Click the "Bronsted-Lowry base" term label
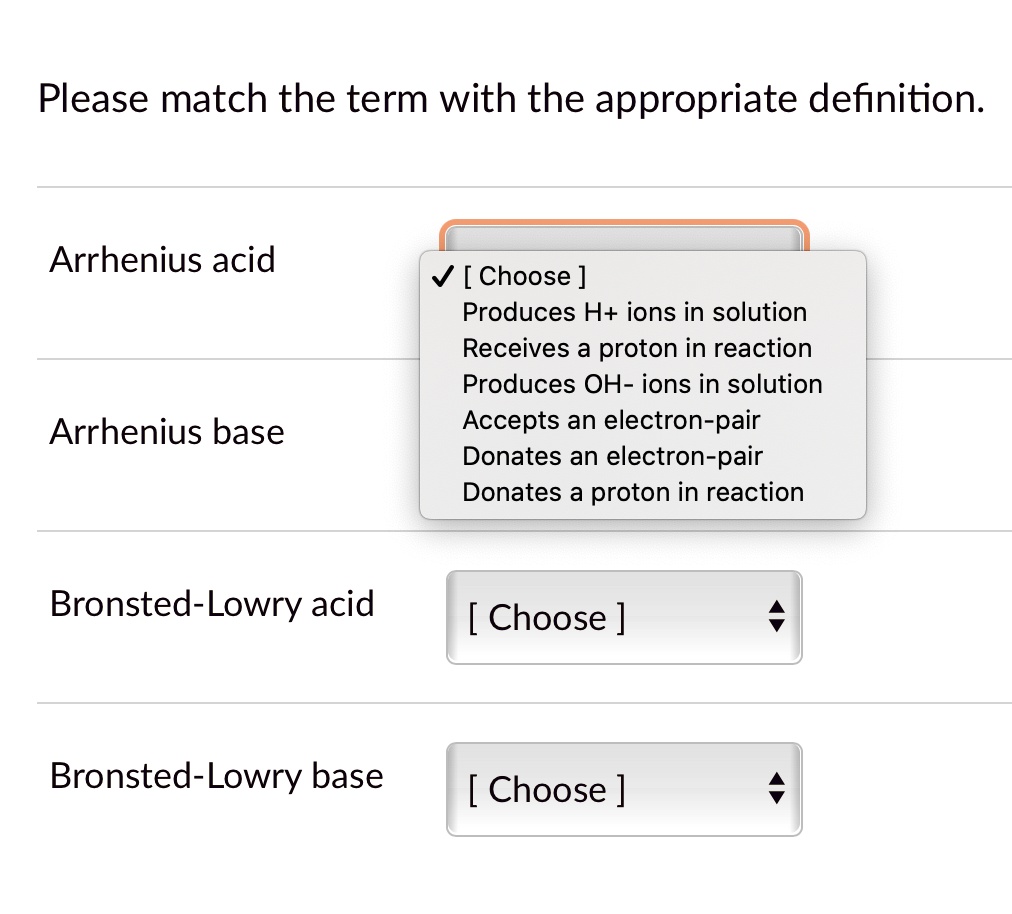Viewport: 1012px width, 914px height. pos(215,775)
